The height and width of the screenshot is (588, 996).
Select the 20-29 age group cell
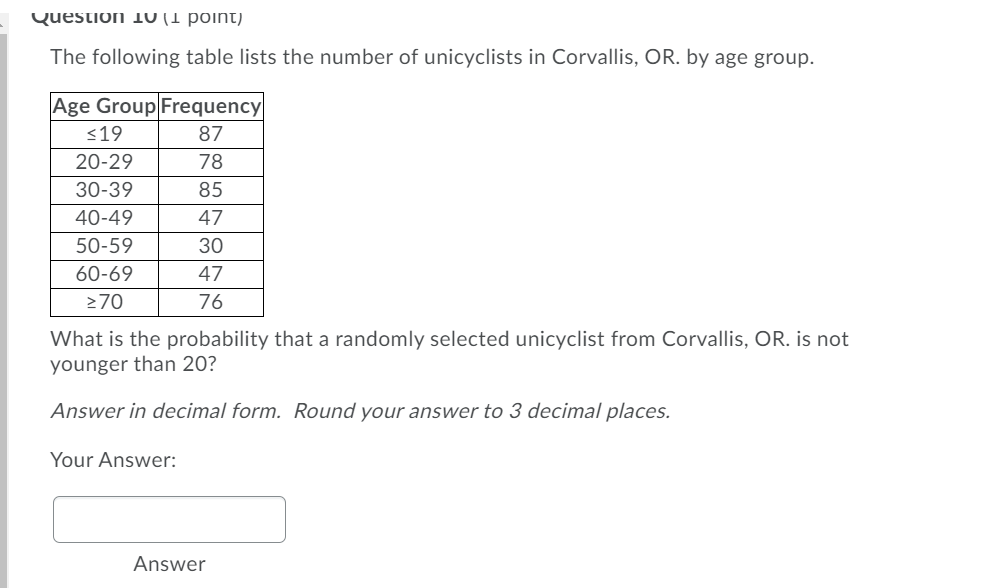104,162
